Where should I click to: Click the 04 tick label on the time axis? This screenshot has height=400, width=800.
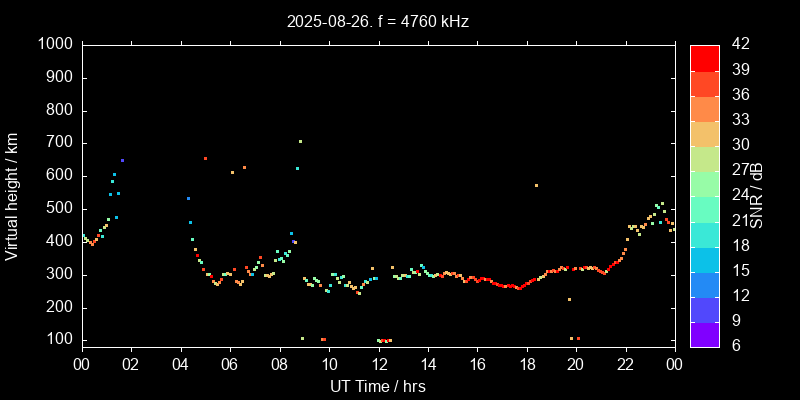pos(180,363)
